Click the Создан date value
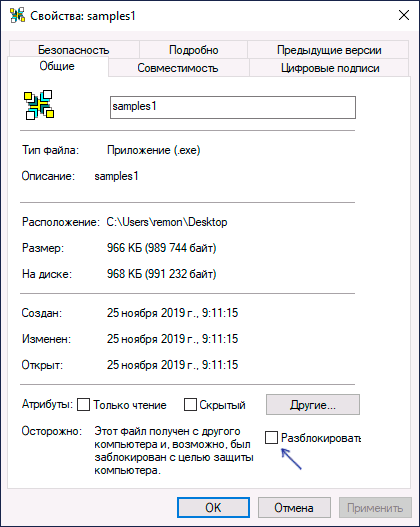Screen dimensions: 420x527 point(172,313)
